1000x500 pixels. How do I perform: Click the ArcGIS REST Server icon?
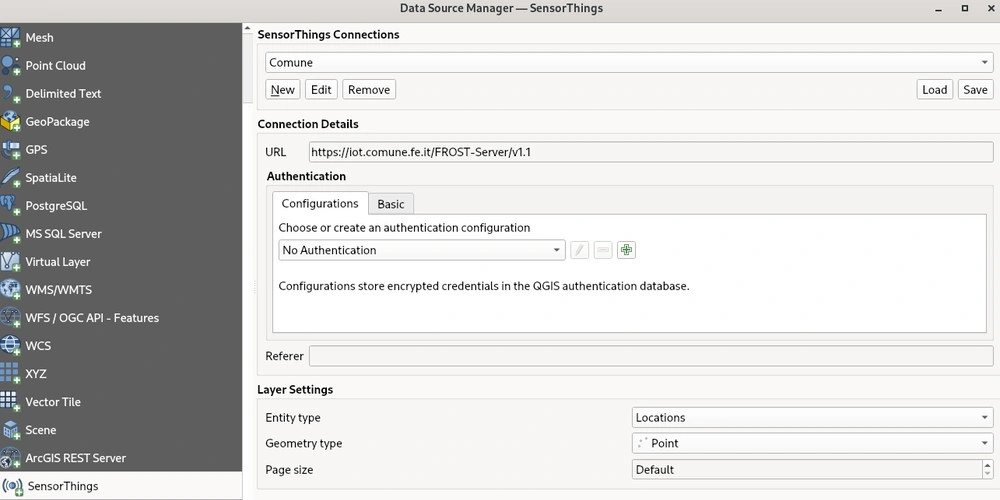(11, 458)
